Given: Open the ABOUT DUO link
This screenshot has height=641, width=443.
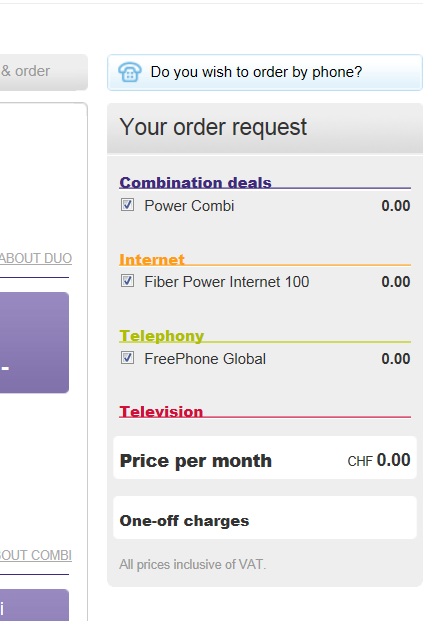Looking at the screenshot, I should pyautogui.click(x=36, y=258).
